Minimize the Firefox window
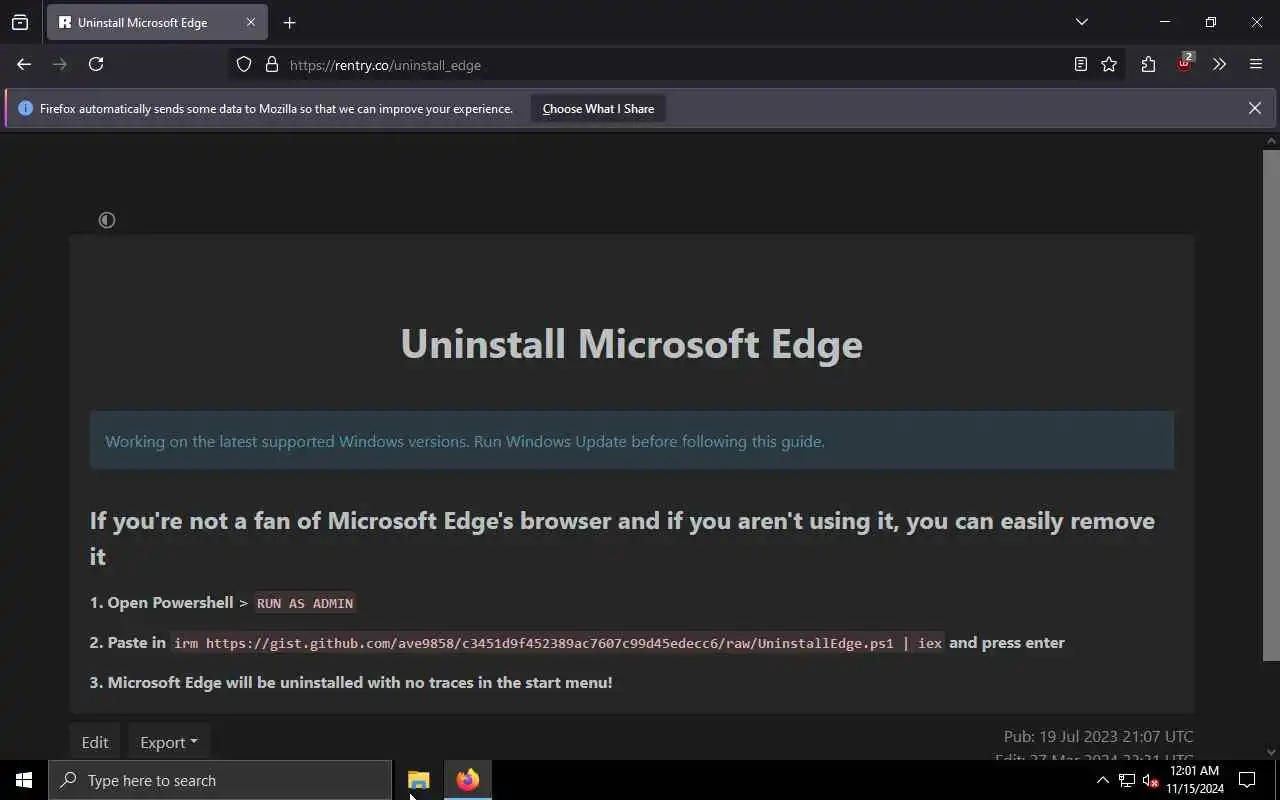1280x800 pixels. pyautogui.click(x=1165, y=22)
